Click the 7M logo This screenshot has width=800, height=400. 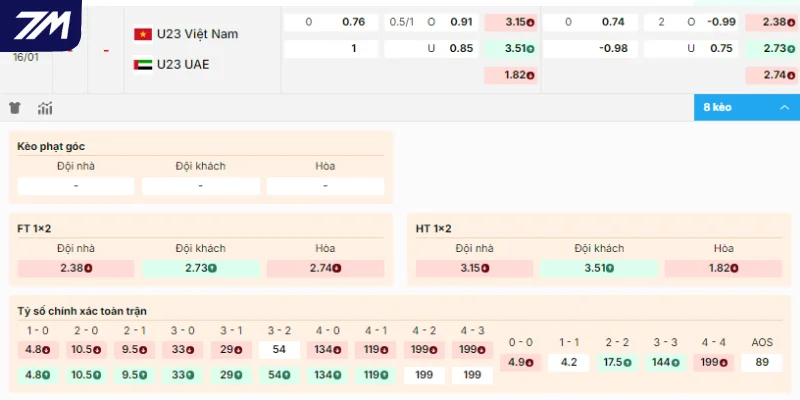pyautogui.click(x=40, y=27)
